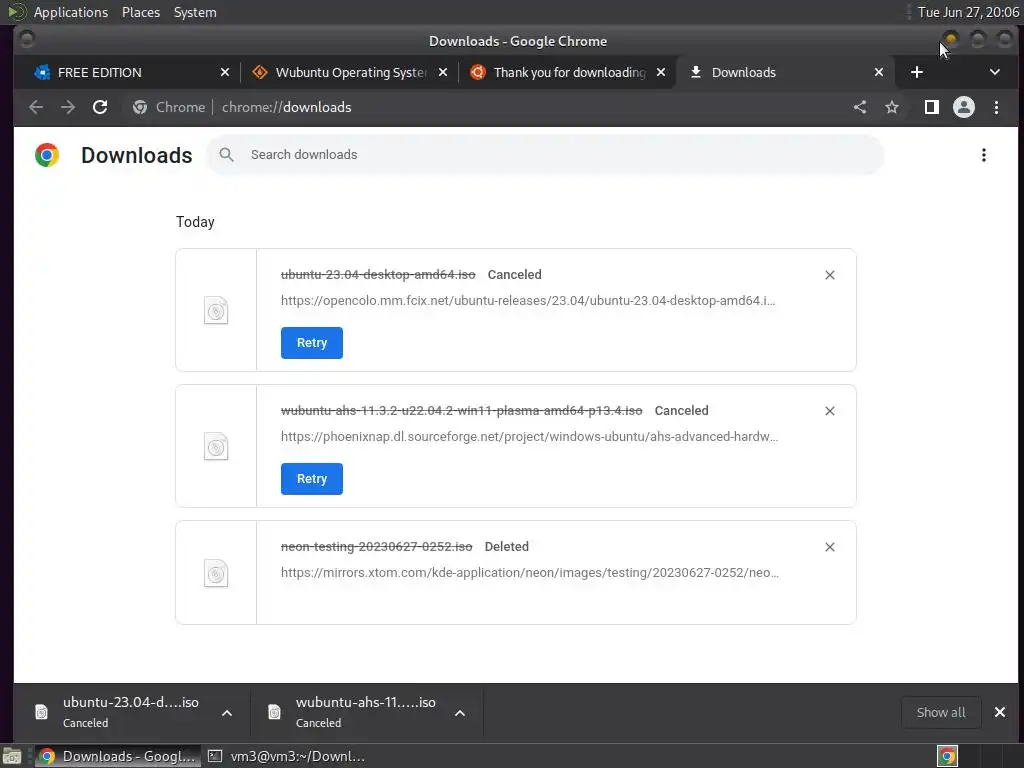Expand options for ubuntu-23.04 shelf item
This screenshot has height=768, width=1024.
(x=227, y=712)
